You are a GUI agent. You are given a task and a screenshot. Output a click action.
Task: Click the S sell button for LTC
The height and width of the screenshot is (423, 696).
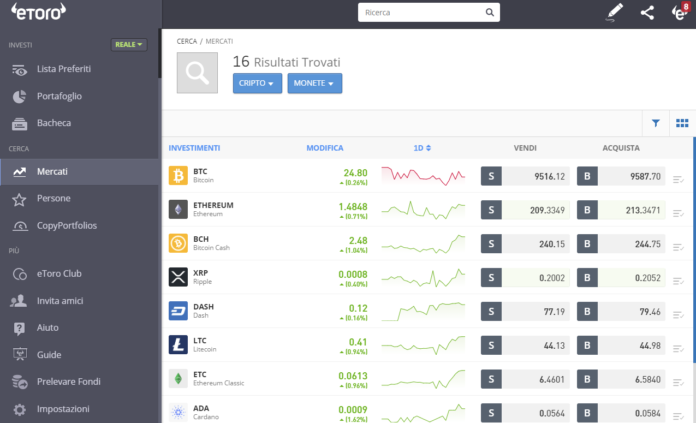pos(491,345)
